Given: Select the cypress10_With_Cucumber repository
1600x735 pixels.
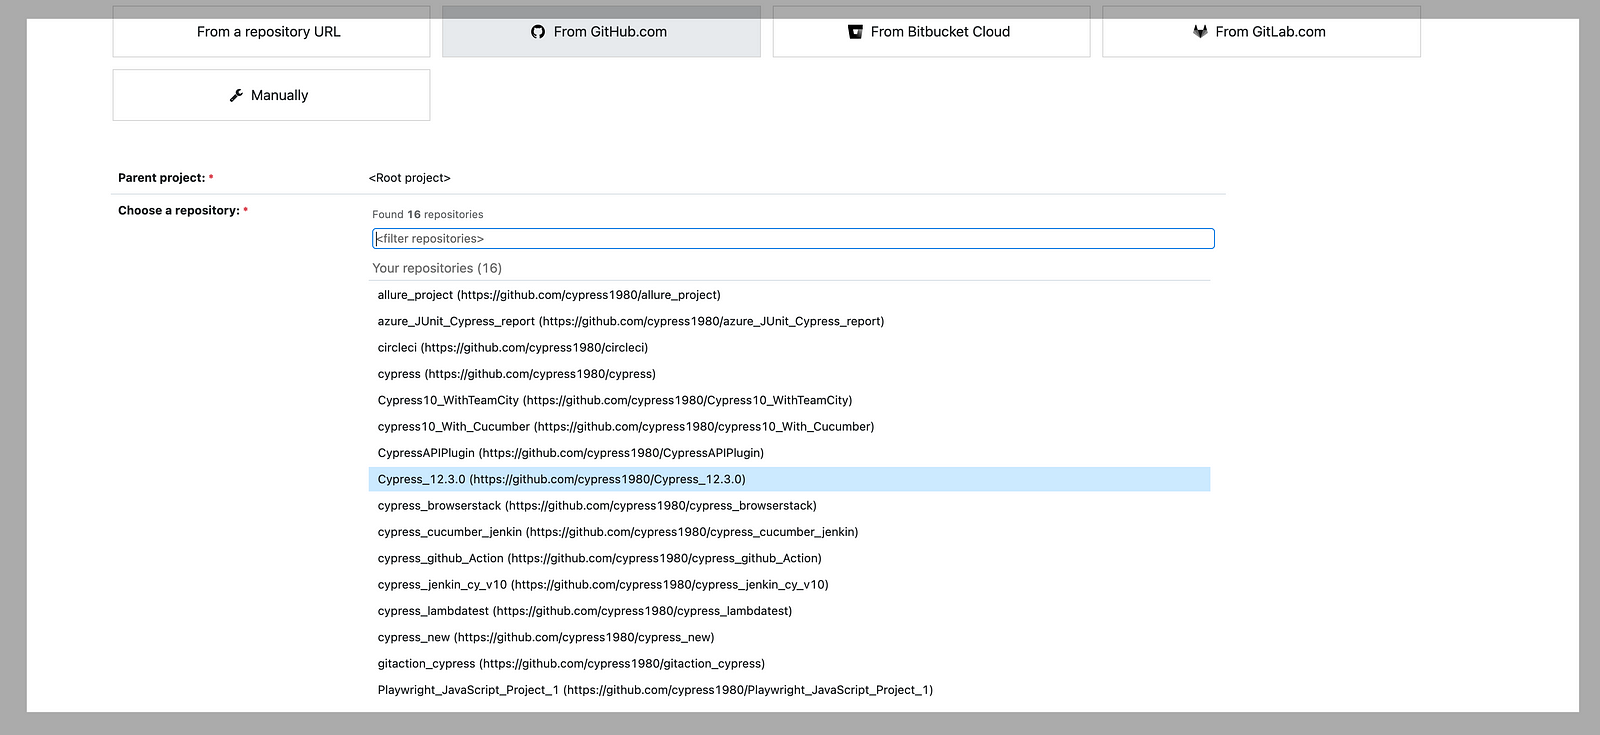Looking at the screenshot, I should pyautogui.click(x=625, y=427).
